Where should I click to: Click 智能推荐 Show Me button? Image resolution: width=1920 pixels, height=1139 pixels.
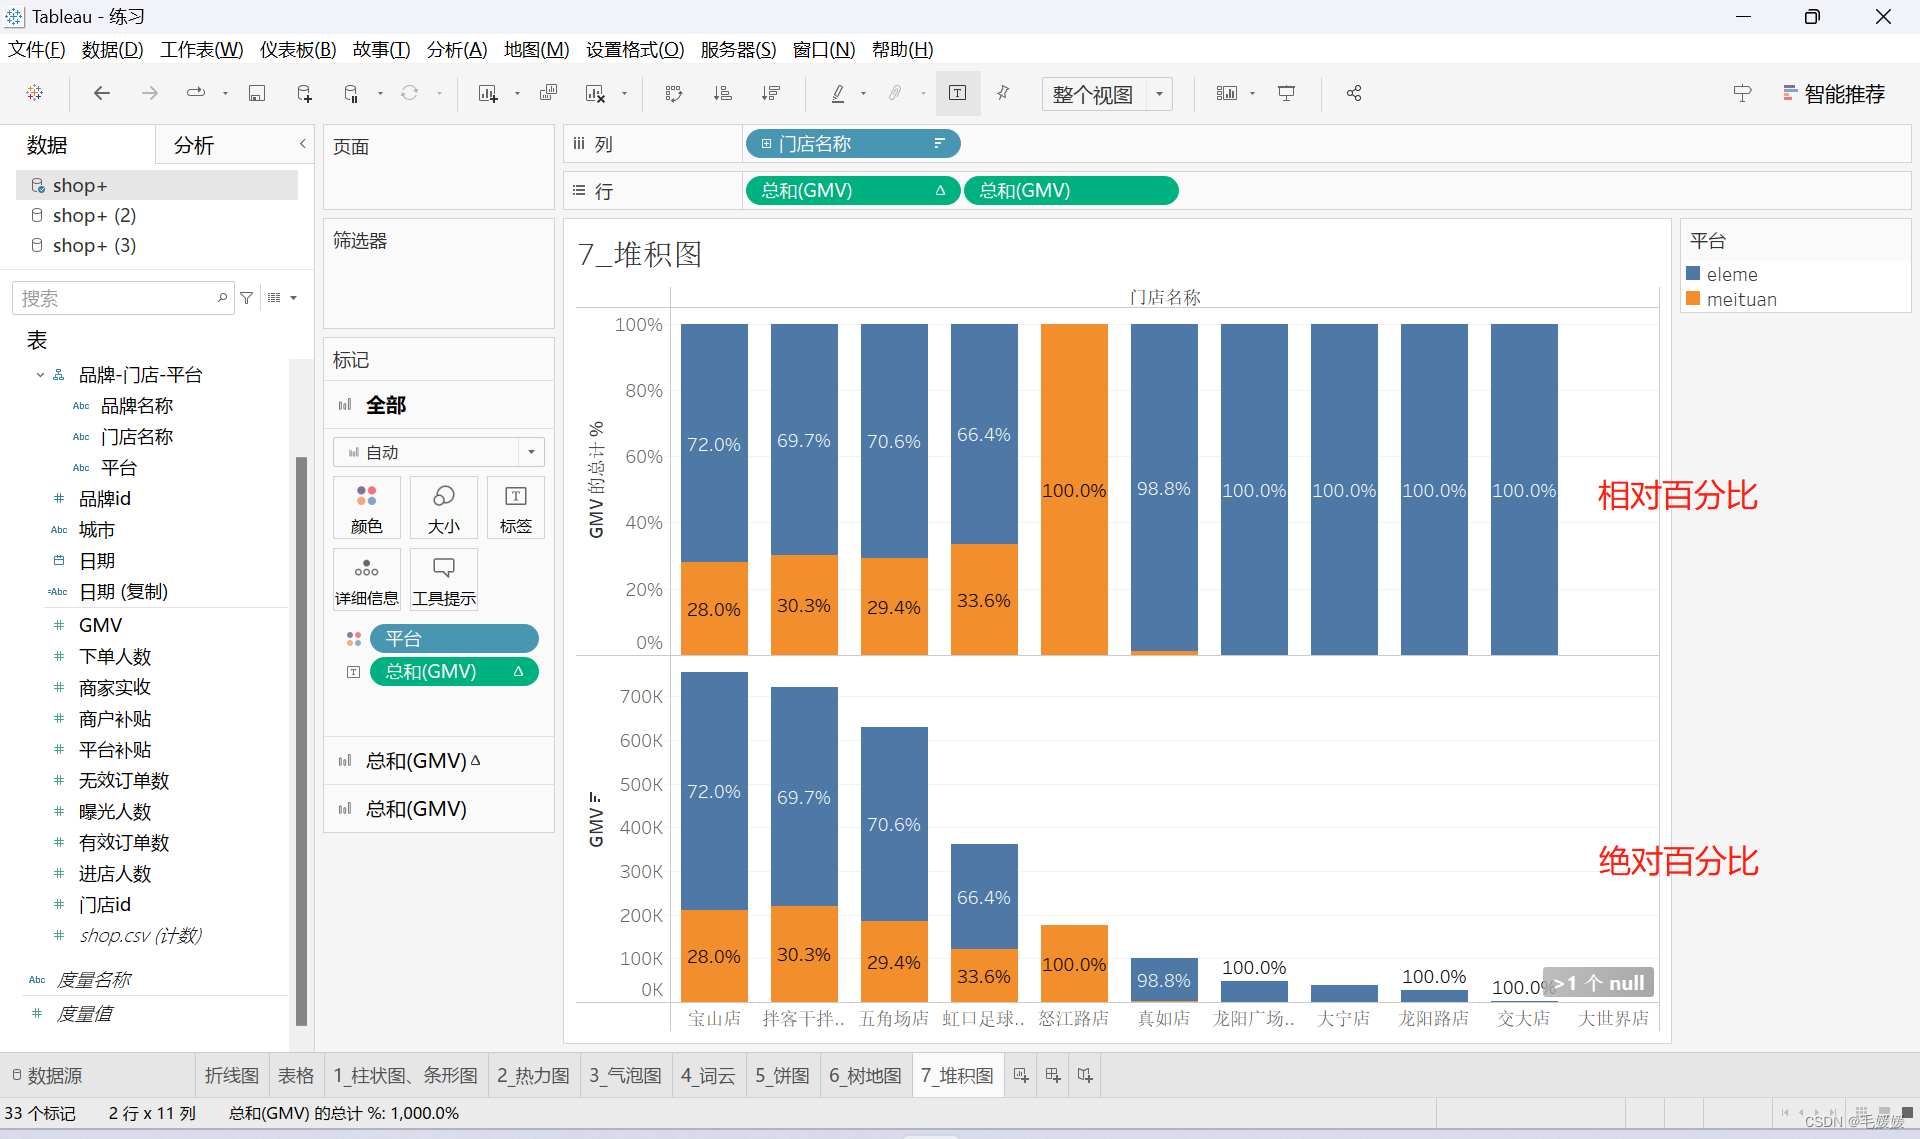coord(1834,94)
